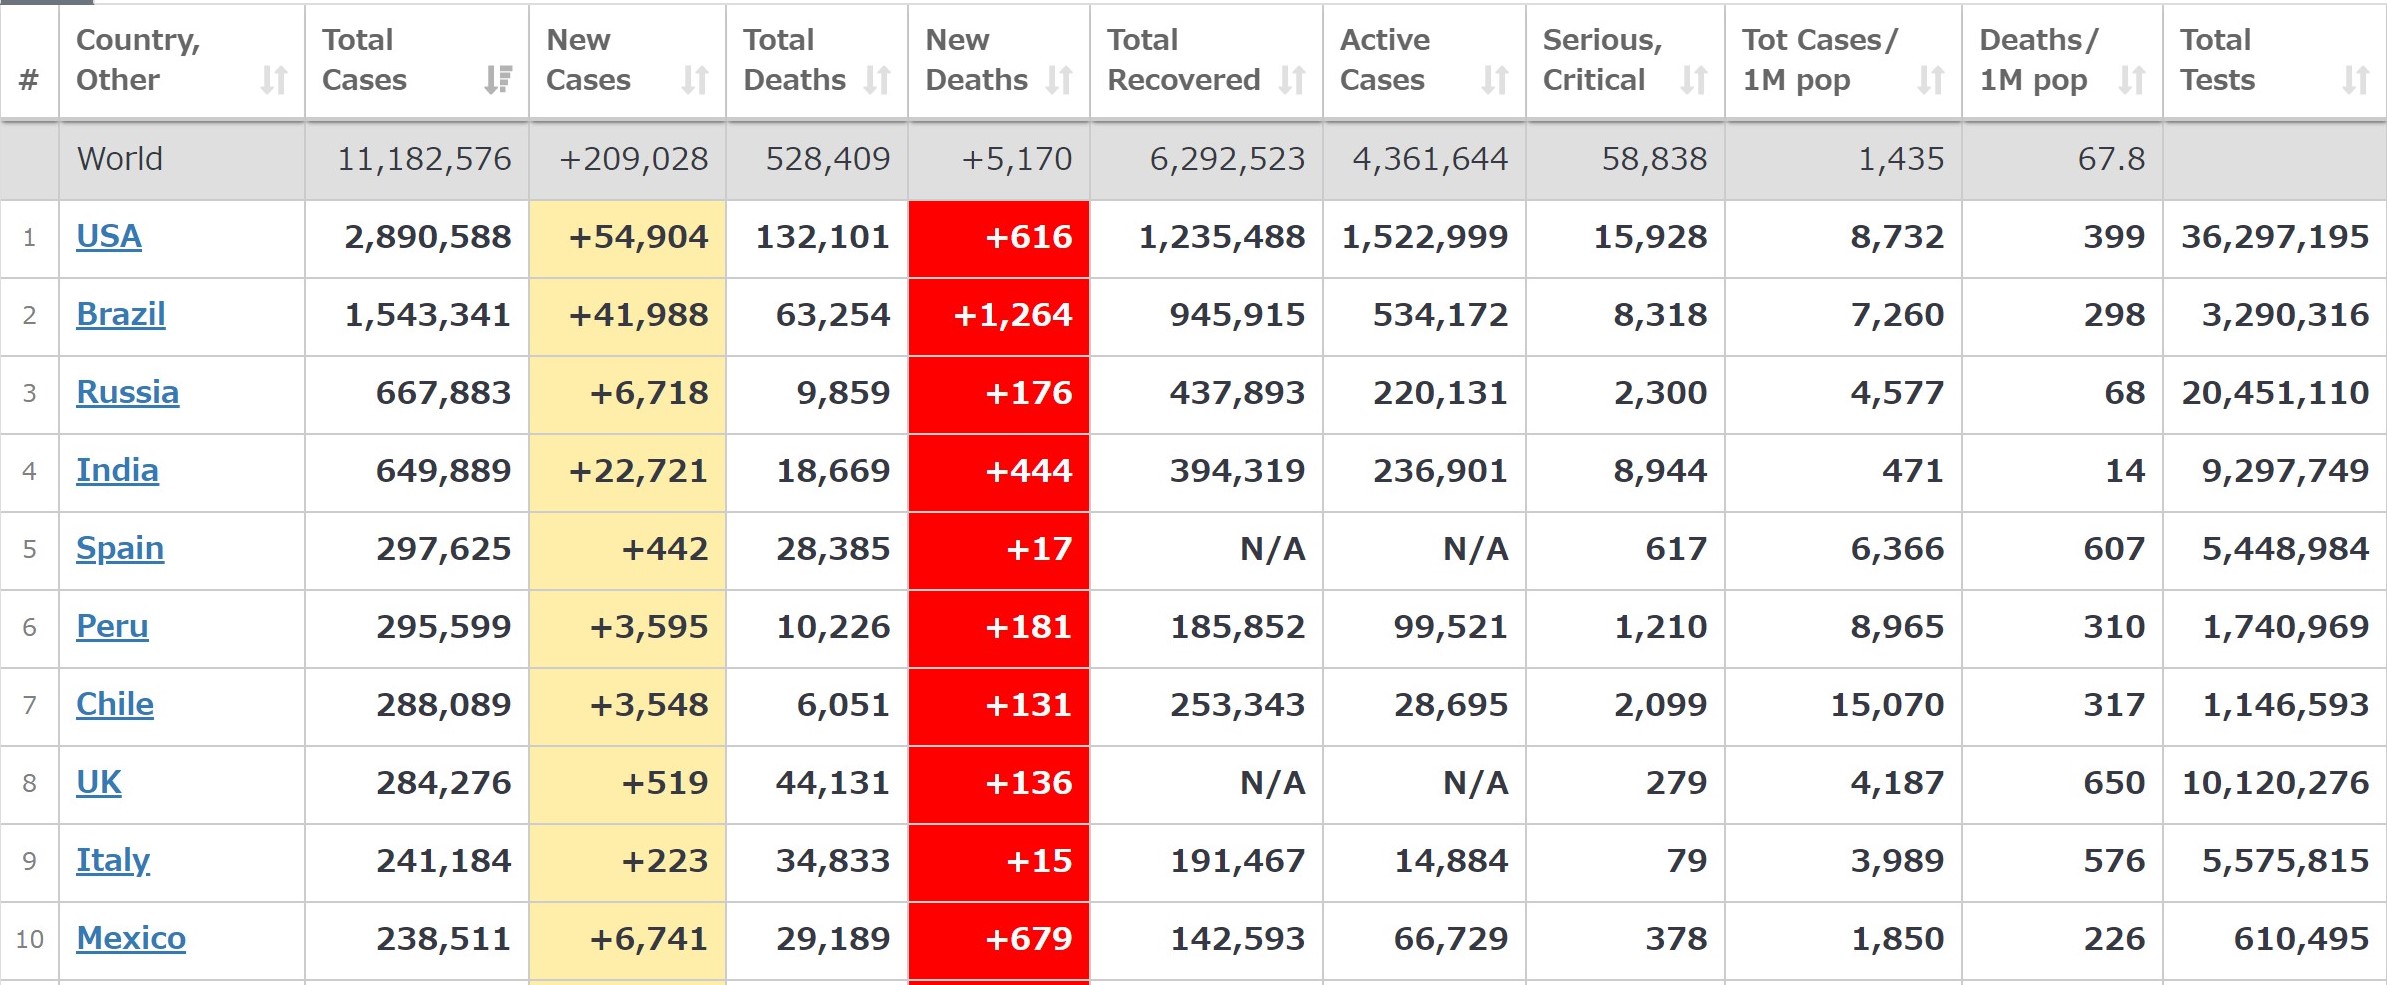Click the Spain link
The height and width of the screenshot is (985, 2387).
coord(120,549)
